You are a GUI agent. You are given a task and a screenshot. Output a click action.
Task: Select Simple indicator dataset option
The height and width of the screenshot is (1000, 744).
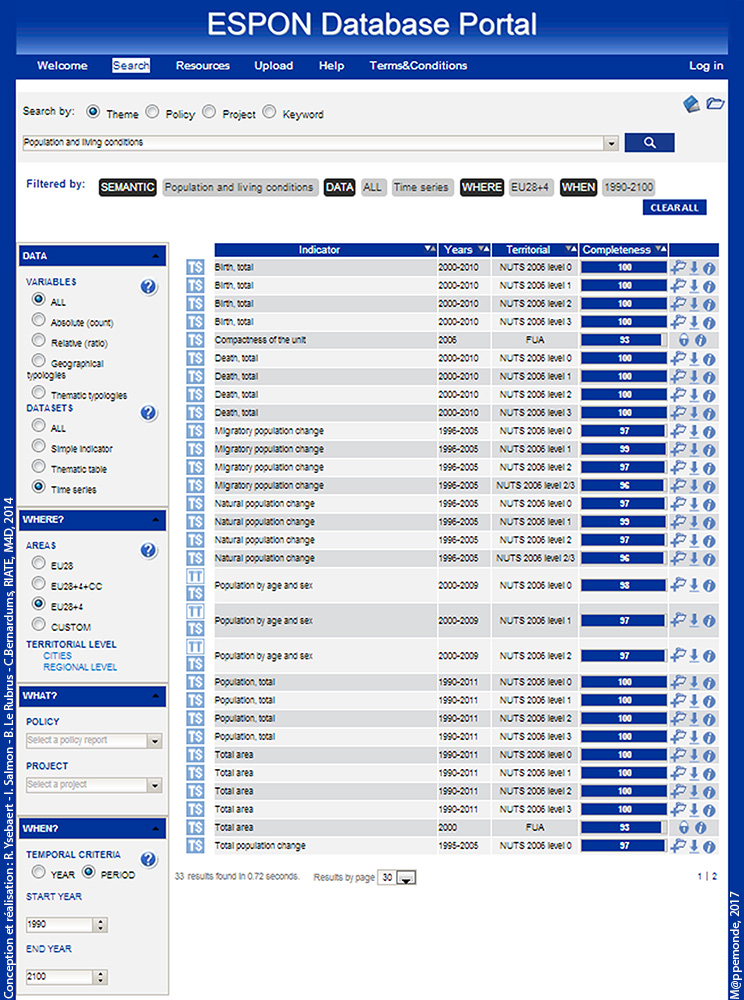pyautogui.click(x=39, y=446)
